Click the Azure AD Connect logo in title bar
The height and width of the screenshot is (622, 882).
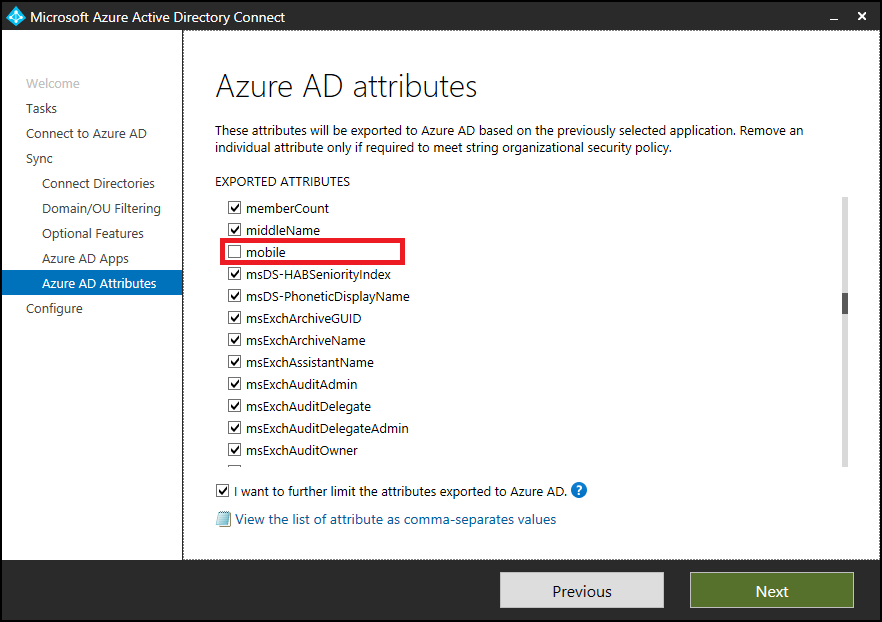14,16
